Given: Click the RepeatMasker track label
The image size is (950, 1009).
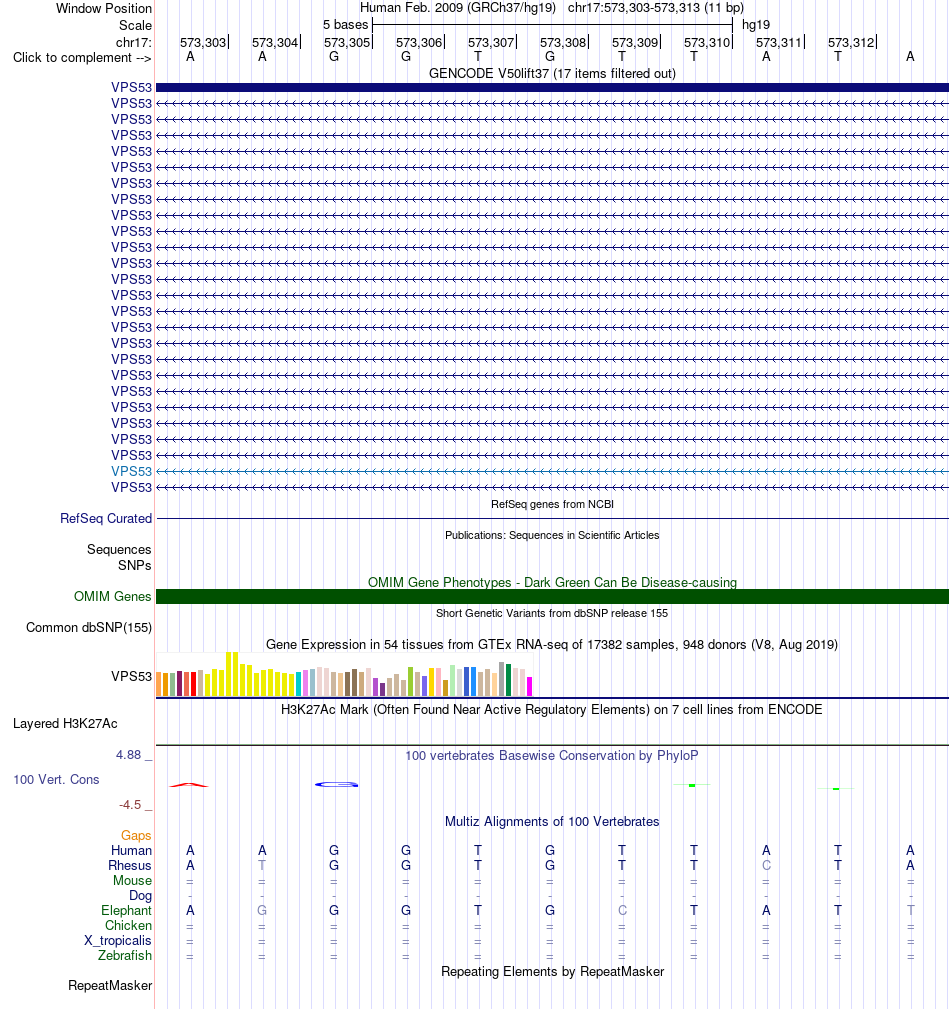Looking at the screenshot, I should tap(110, 986).
